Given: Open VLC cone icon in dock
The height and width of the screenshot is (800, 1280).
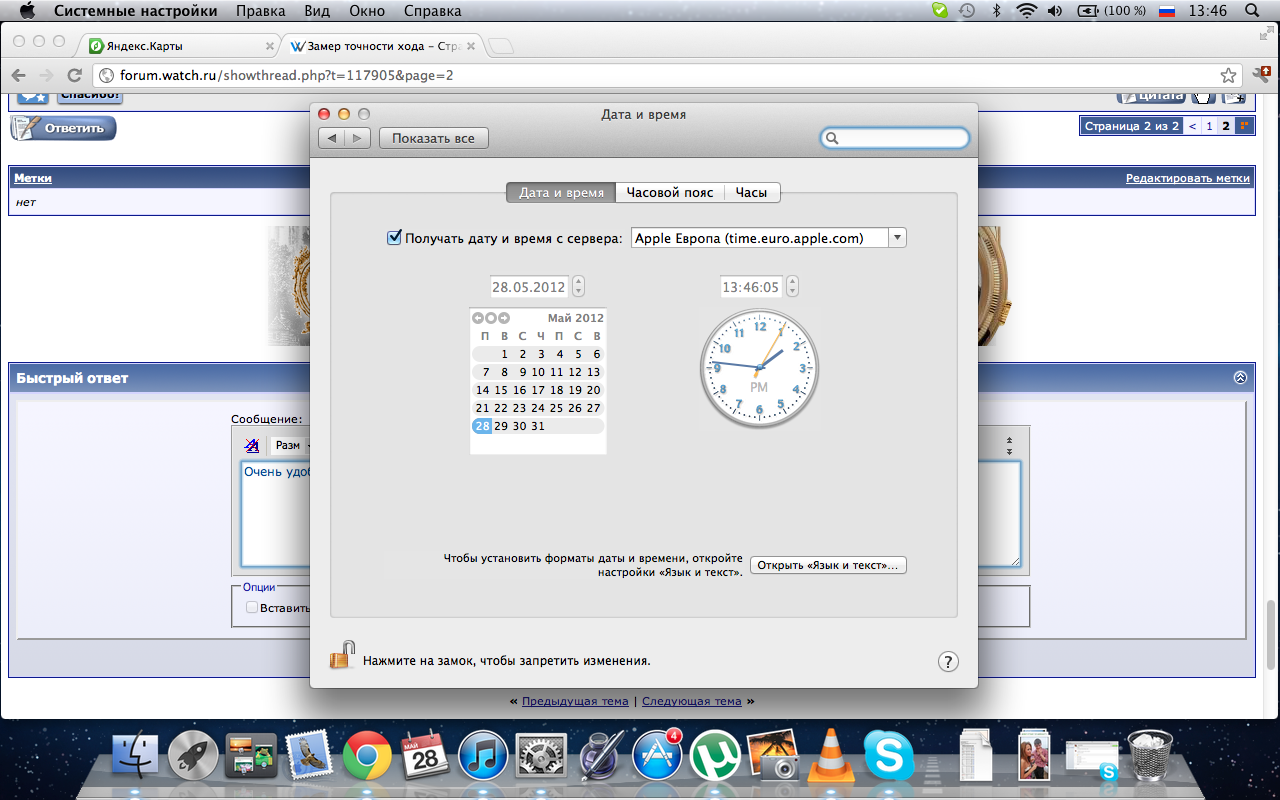Looking at the screenshot, I should point(830,755).
